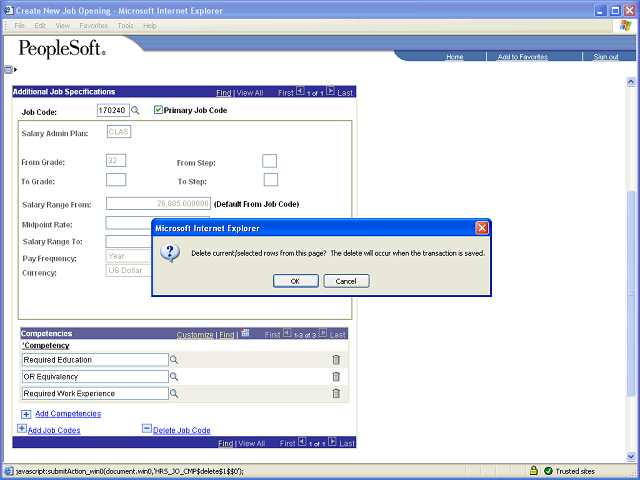Image resolution: width=640 pixels, height=480 pixels.
Task: Close the Microsoft Internet Explorer dialog
Action: (482, 228)
